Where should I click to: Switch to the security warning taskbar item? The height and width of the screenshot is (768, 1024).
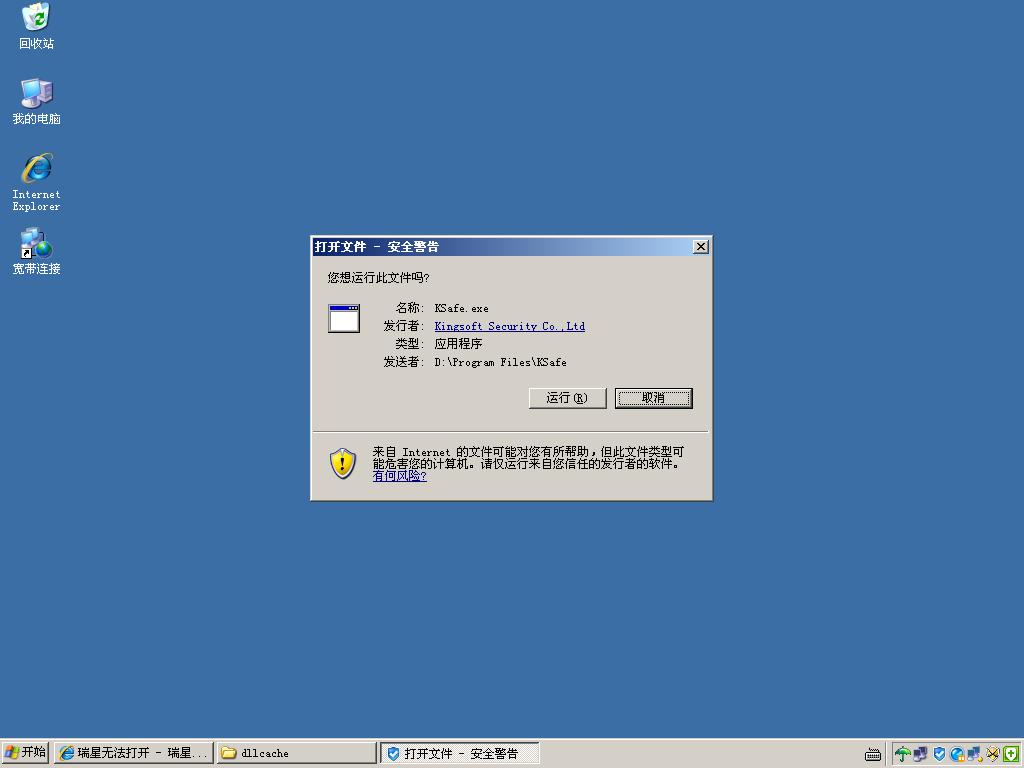coord(460,753)
